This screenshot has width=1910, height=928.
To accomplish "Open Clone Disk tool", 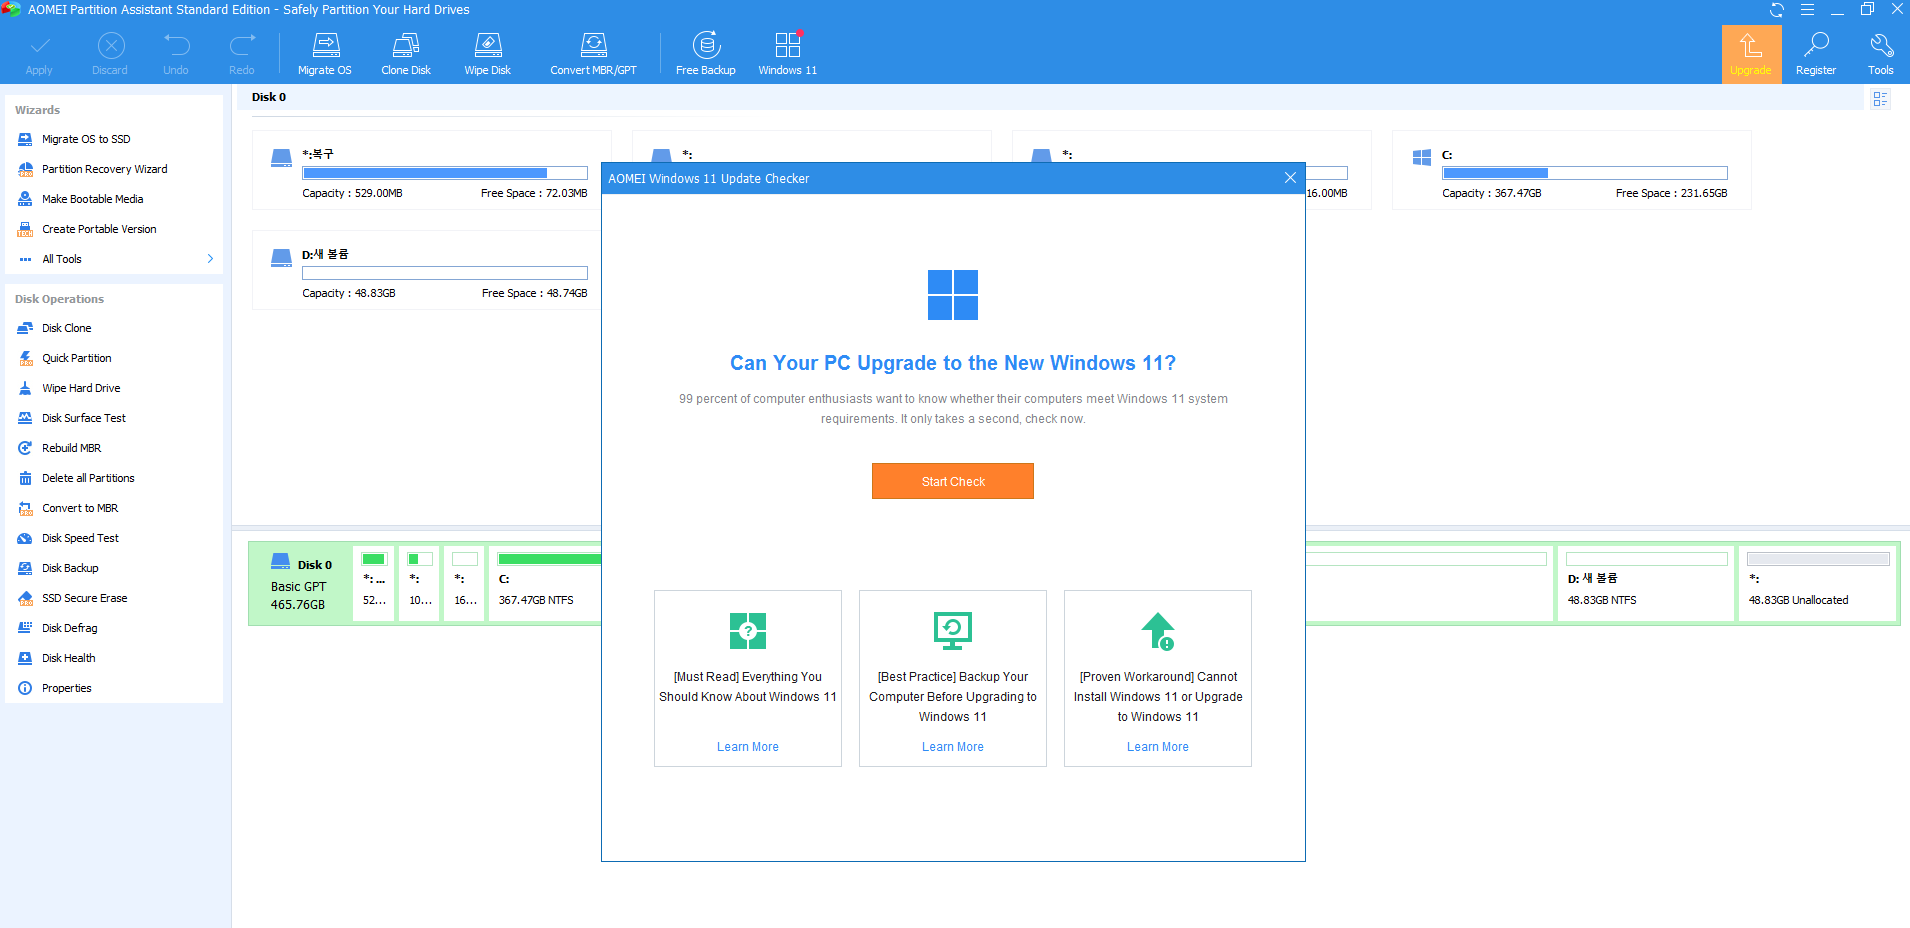I will click(x=406, y=54).
